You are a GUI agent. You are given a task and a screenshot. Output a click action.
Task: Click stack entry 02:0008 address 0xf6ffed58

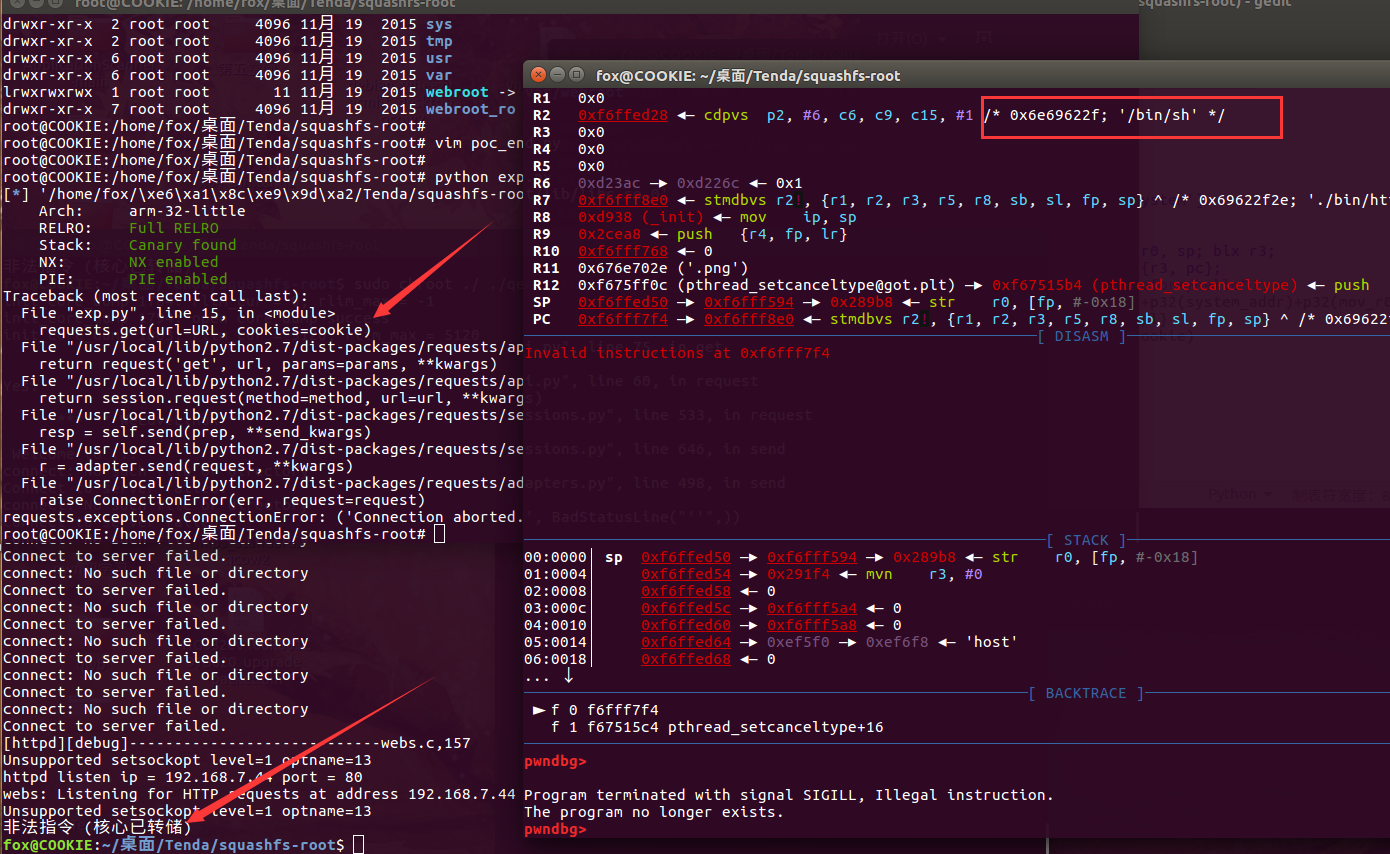point(686,591)
